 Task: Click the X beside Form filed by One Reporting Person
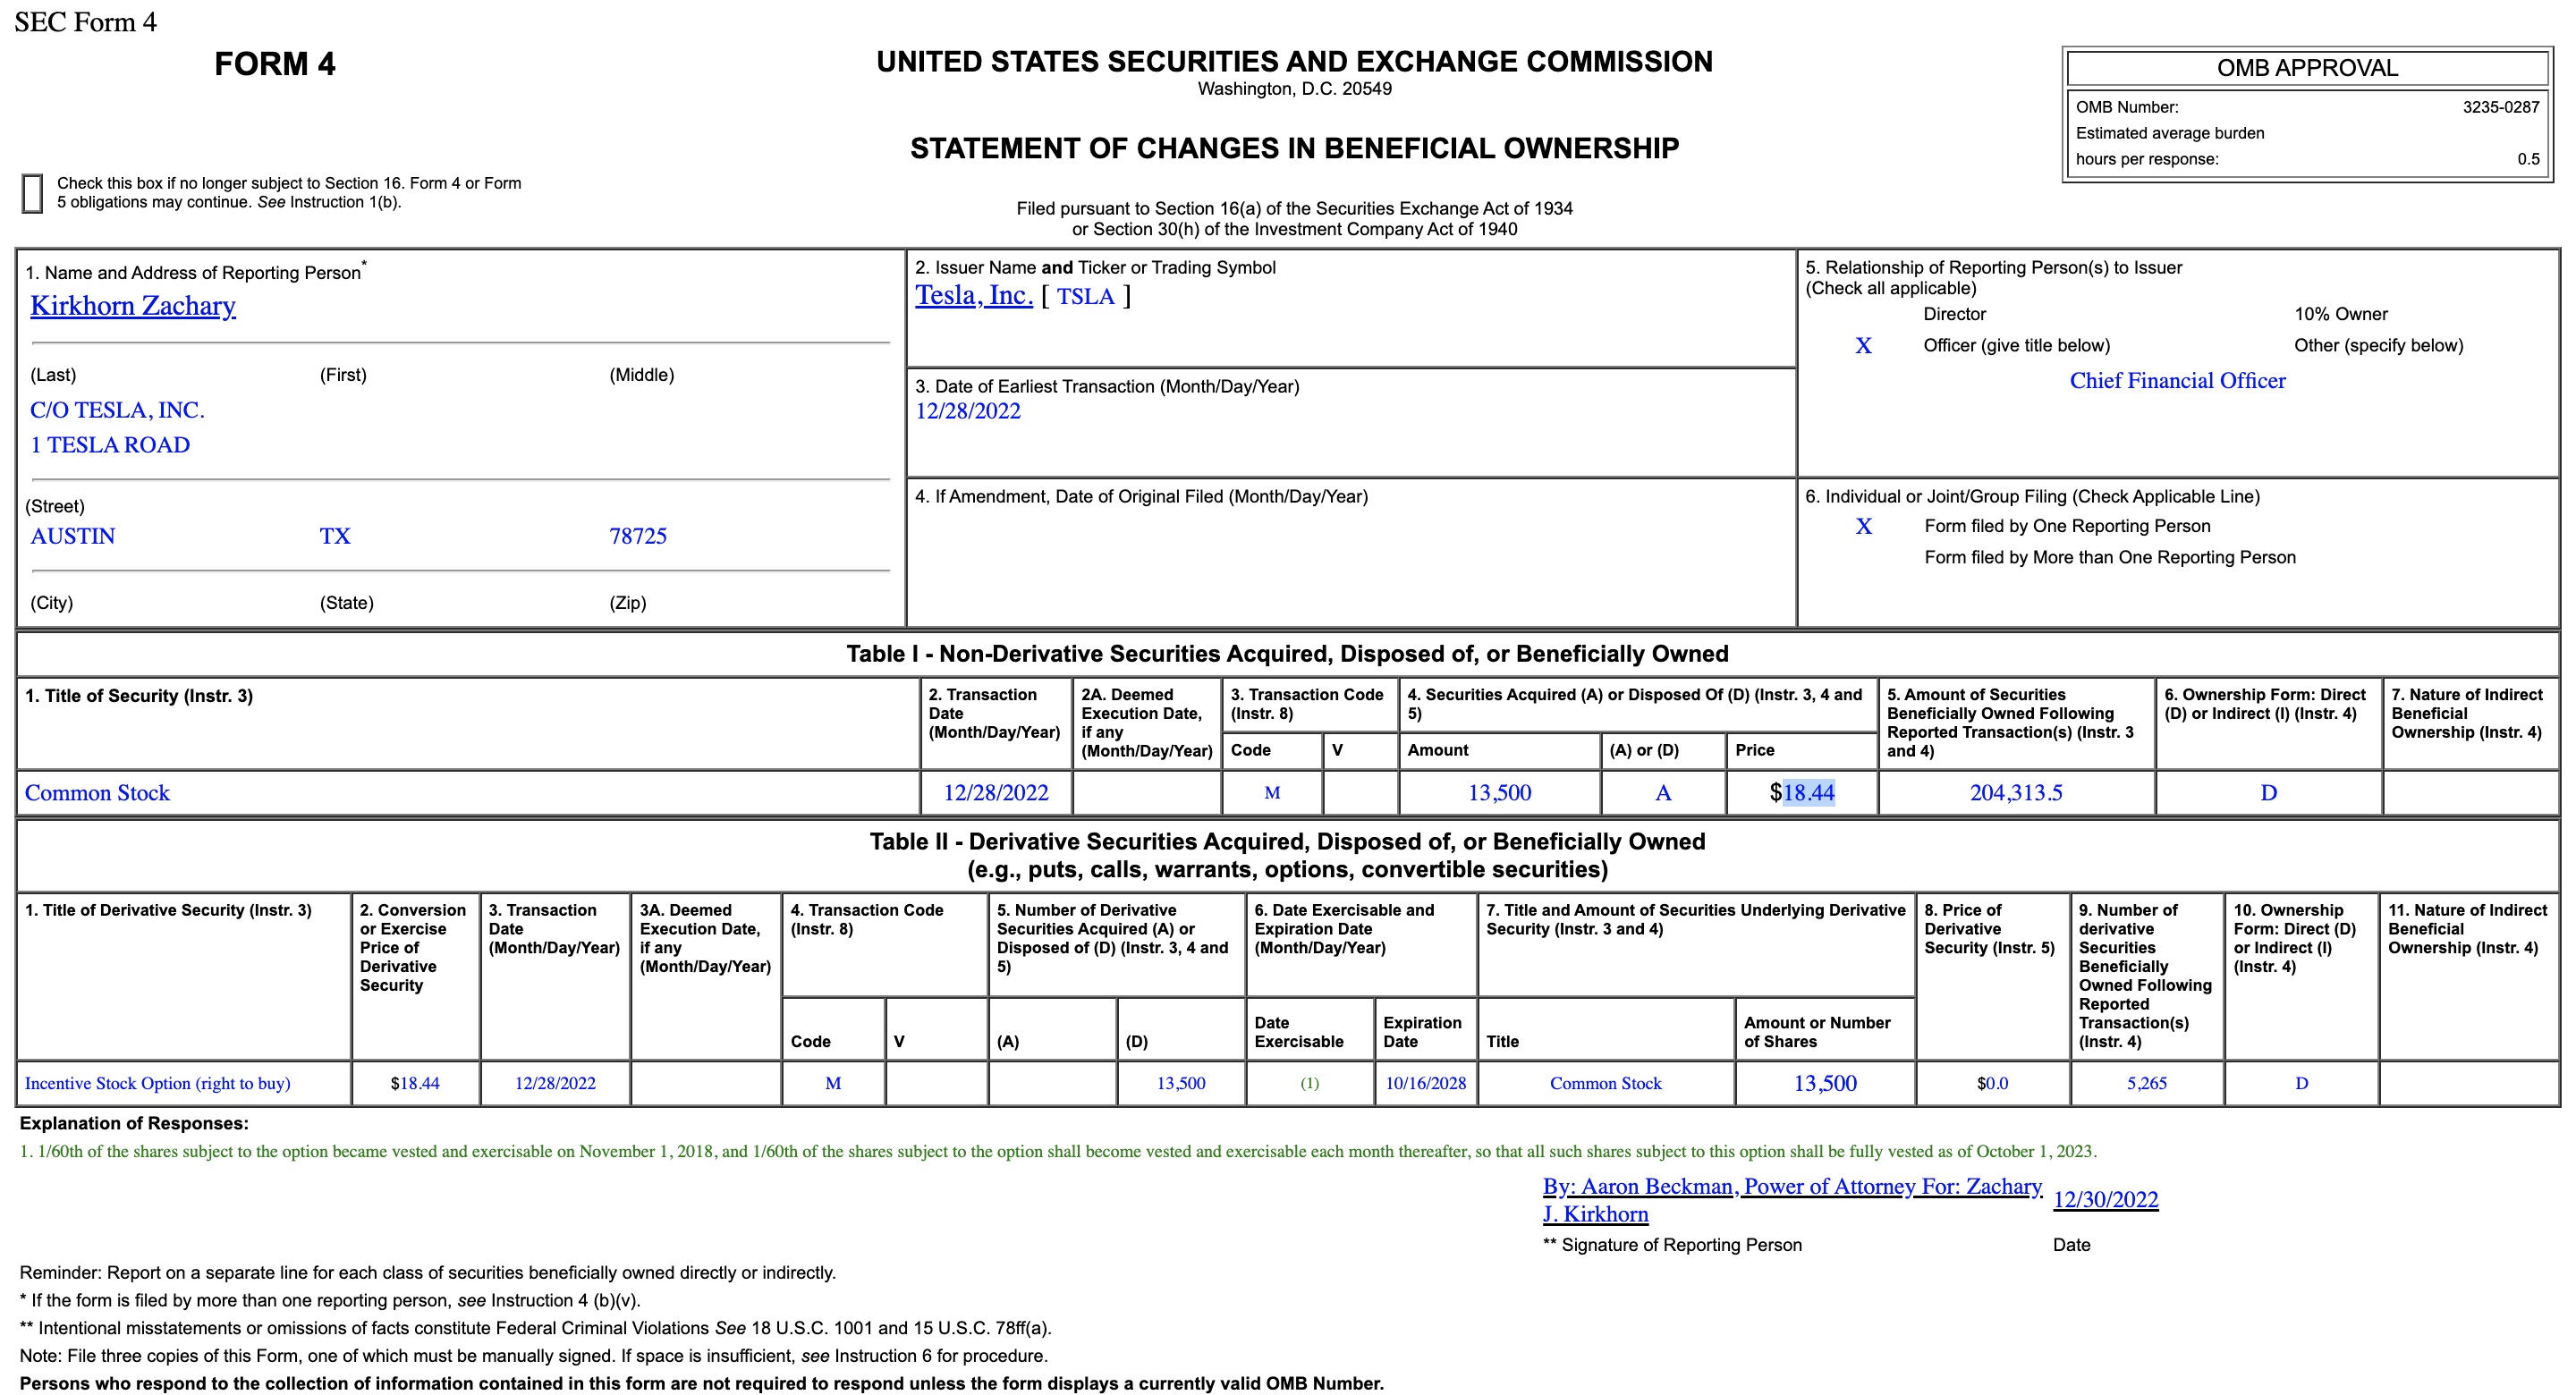pyautogui.click(x=1864, y=527)
